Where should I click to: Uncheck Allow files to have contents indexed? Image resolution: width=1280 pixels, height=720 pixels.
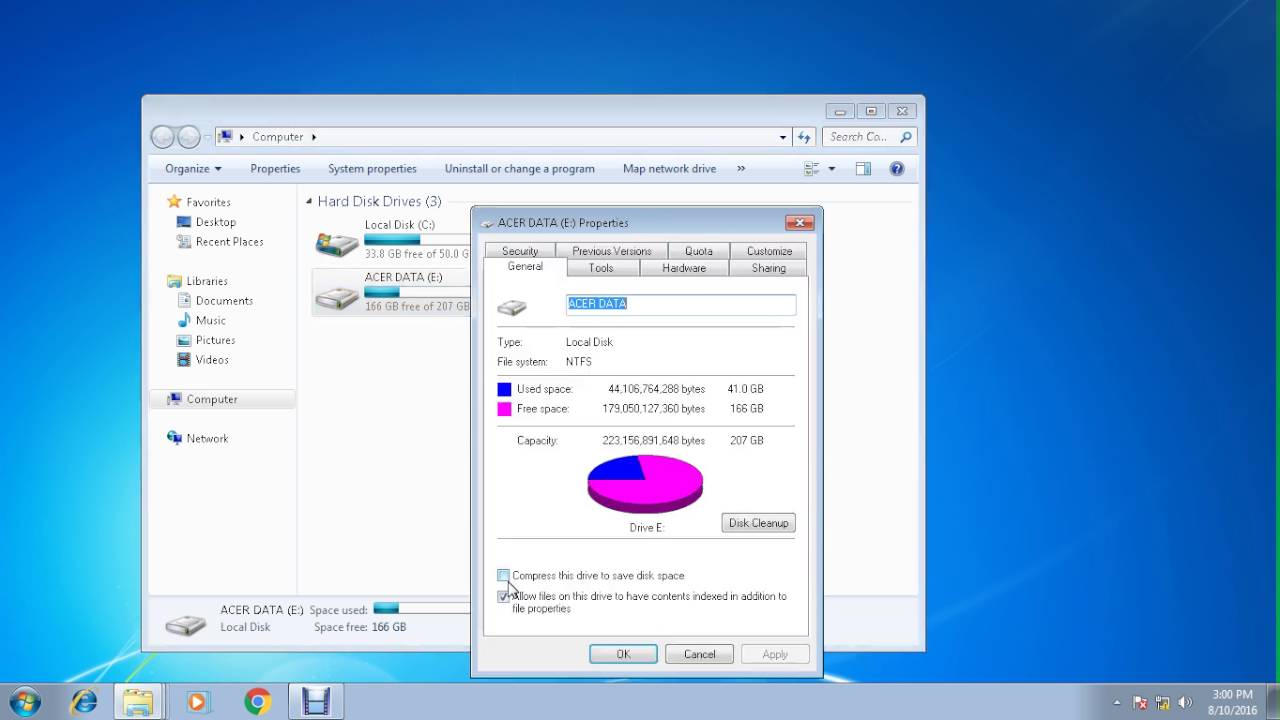pos(503,596)
